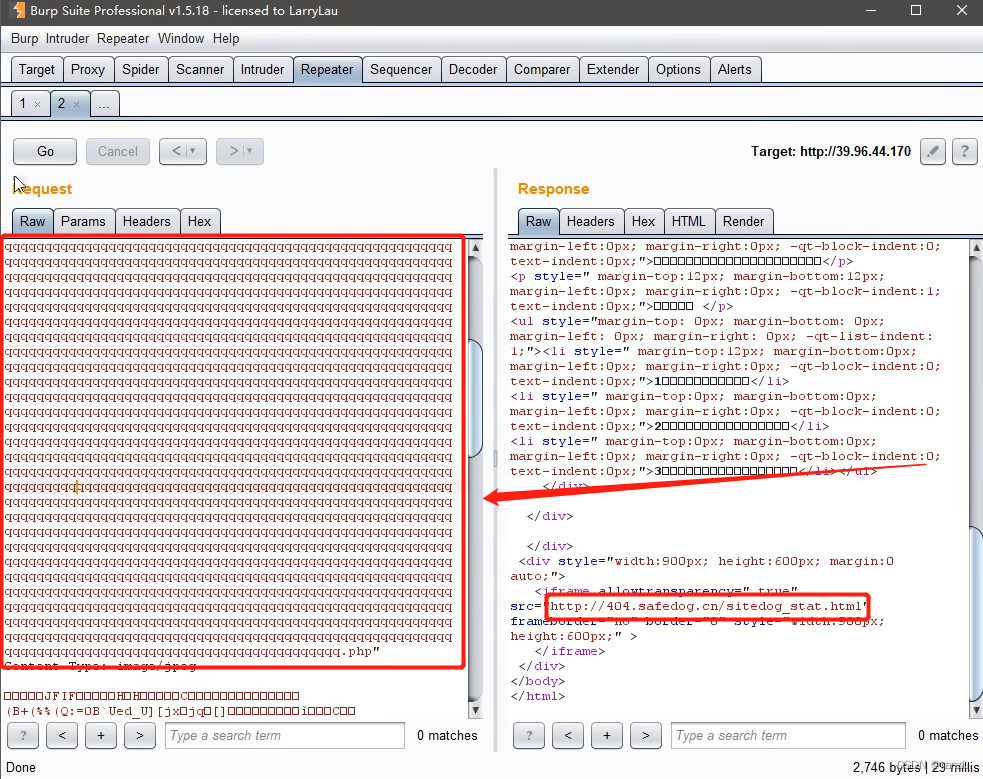Click the 2,746 bytes status text
The height and width of the screenshot is (779, 983).
point(886,767)
